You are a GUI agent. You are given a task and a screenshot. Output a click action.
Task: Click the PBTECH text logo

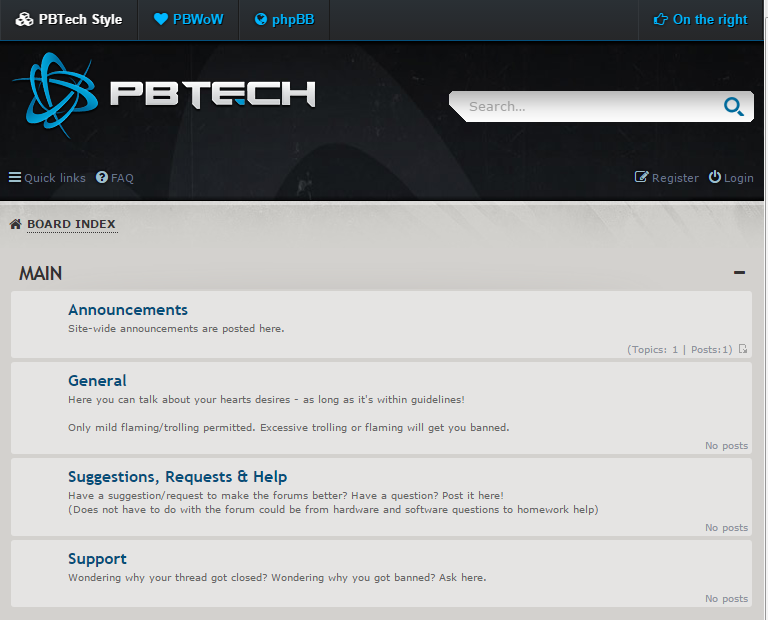[x=213, y=94]
